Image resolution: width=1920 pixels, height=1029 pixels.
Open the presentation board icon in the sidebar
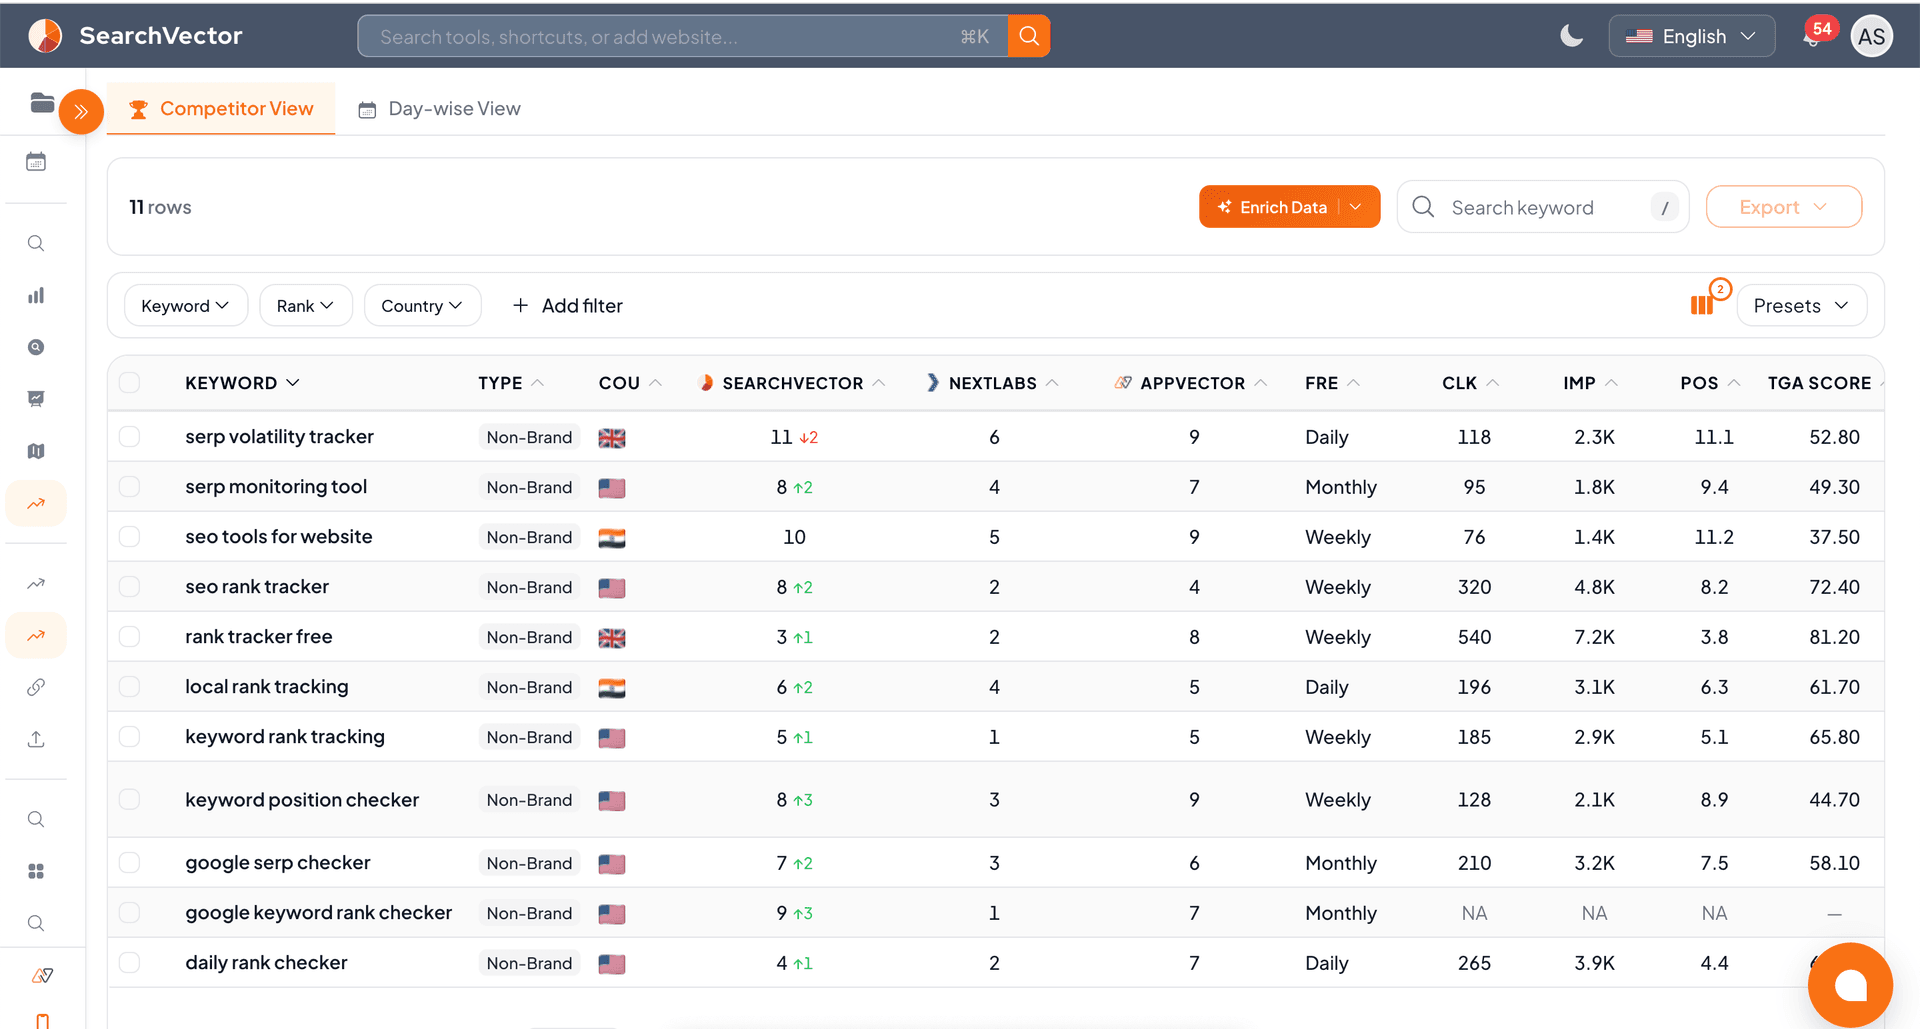pyautogui.click(x=36, y=399)
